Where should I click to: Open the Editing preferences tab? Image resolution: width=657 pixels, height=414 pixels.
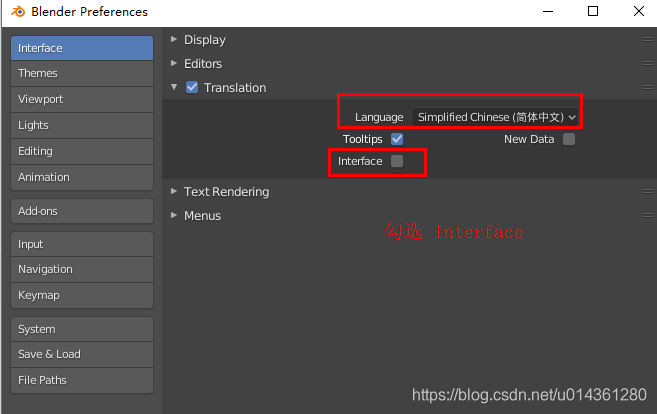[x=82, y=151]
